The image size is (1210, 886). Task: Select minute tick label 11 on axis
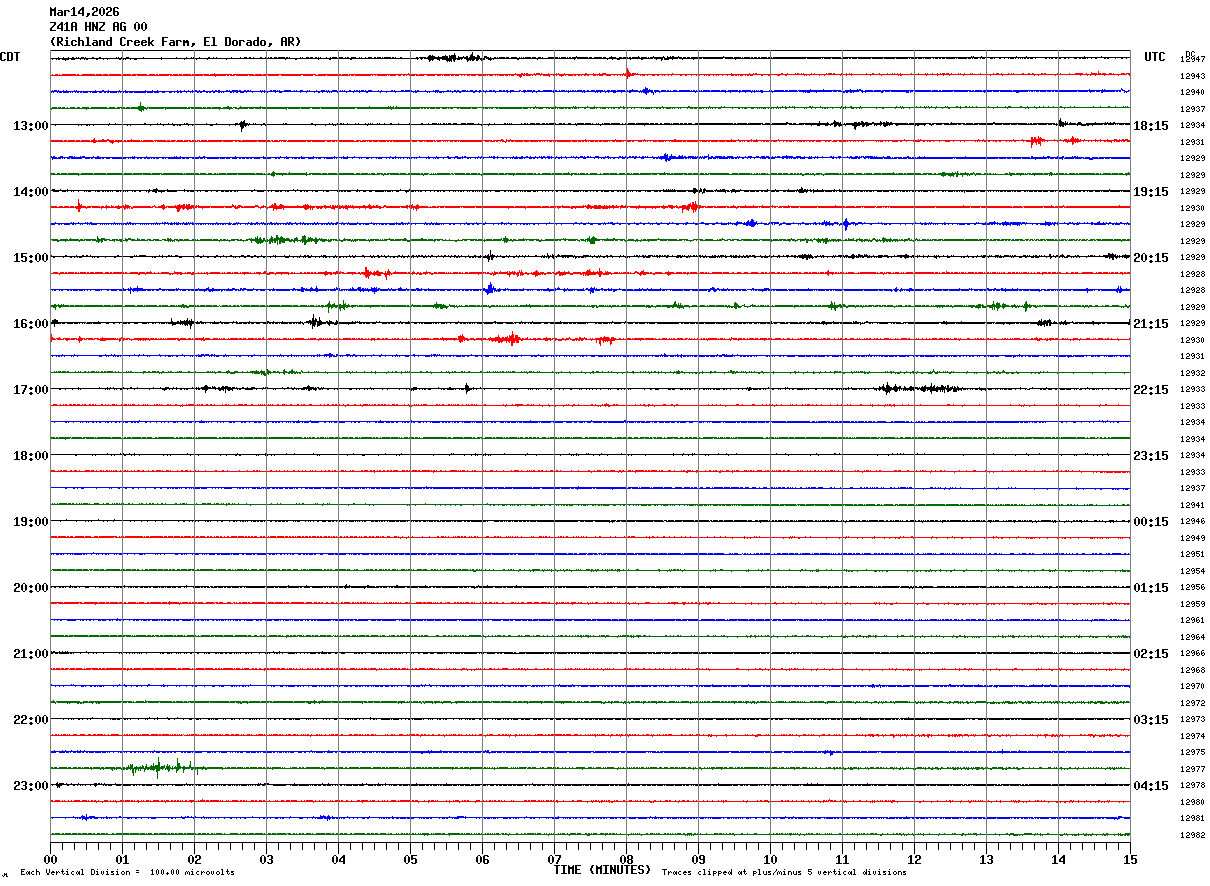click(x=842, y=859)
